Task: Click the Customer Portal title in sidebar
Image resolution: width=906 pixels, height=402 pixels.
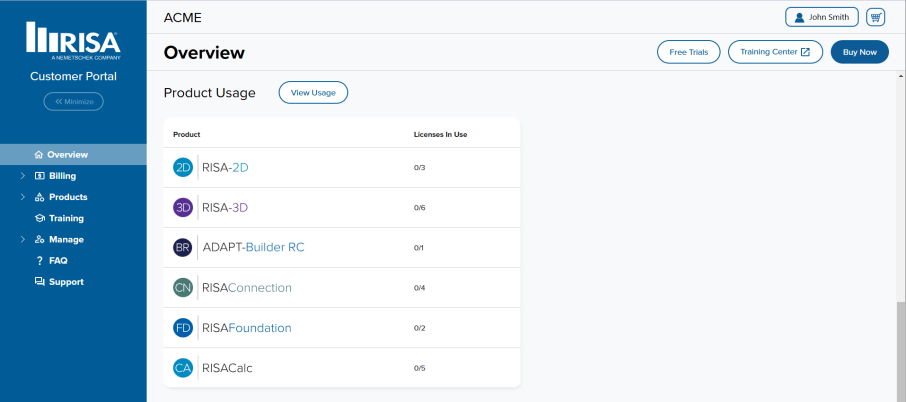Action: click(73, 76)
